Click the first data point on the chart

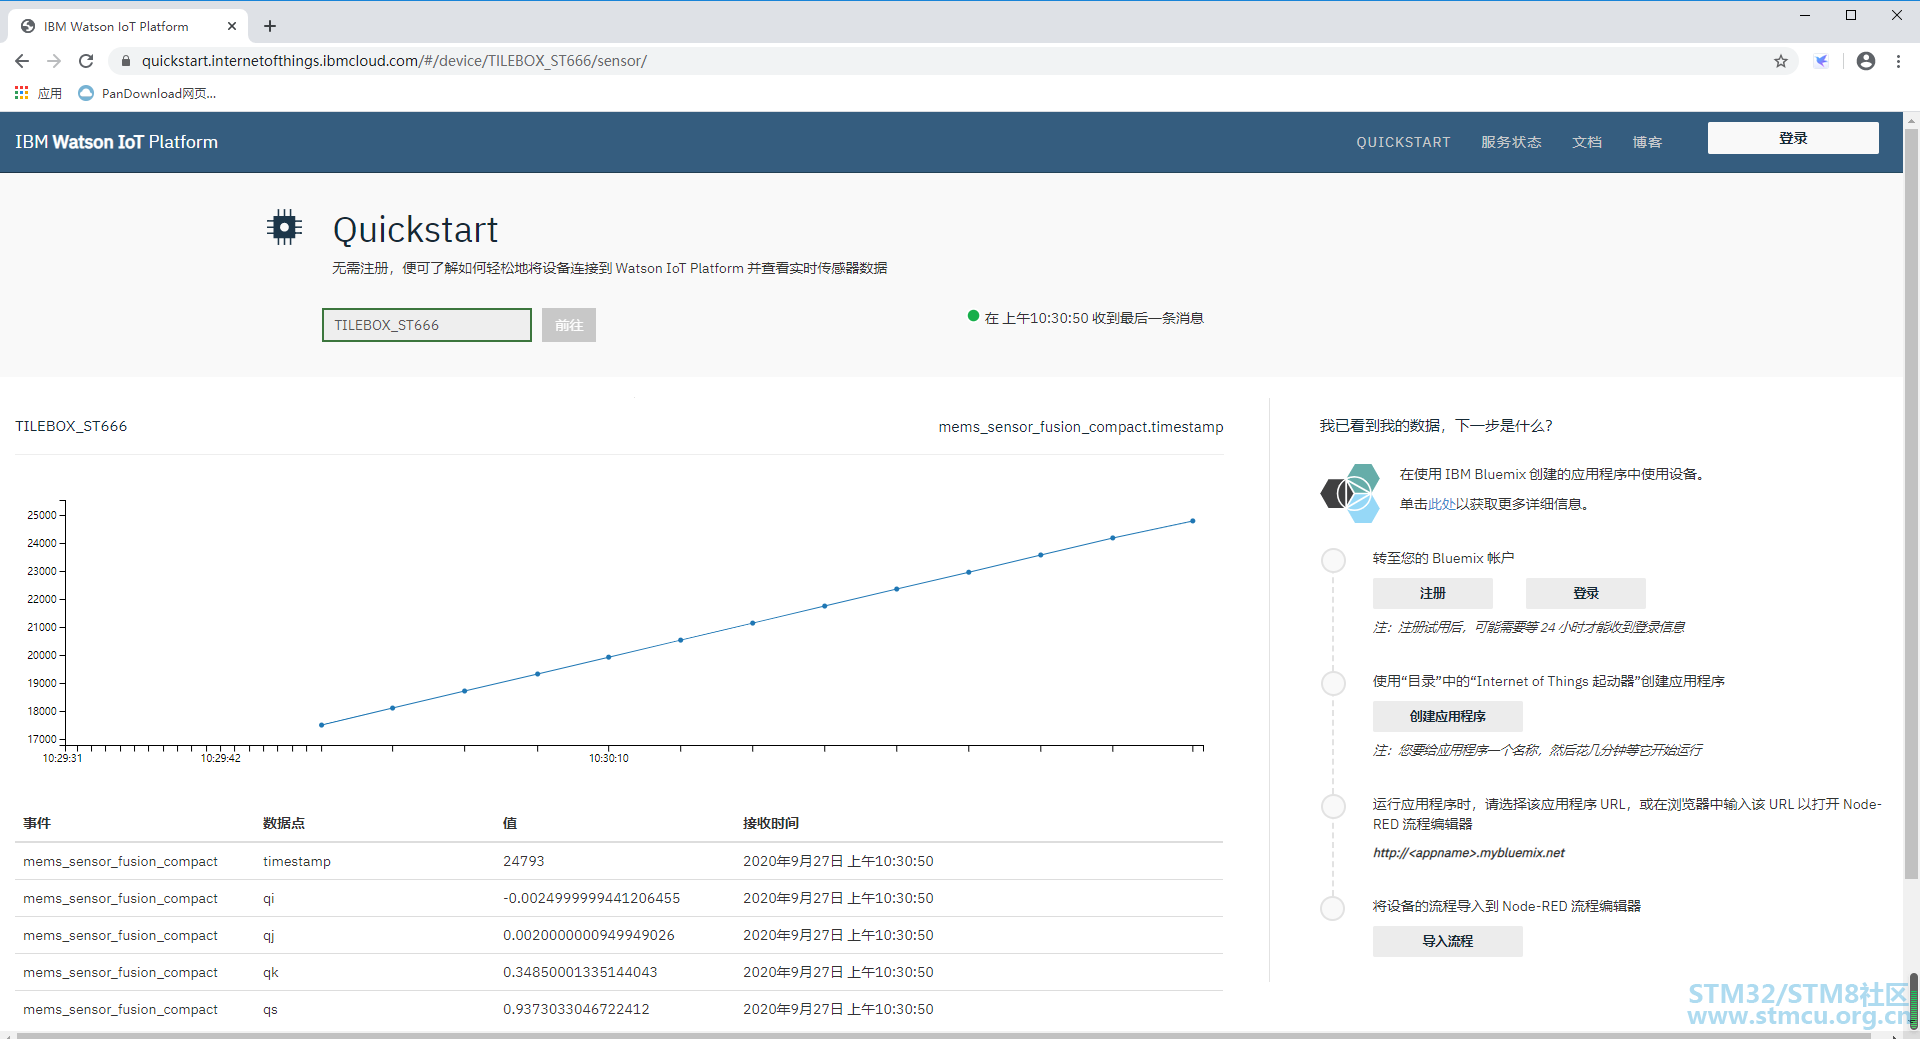click(x=321, y=725)
